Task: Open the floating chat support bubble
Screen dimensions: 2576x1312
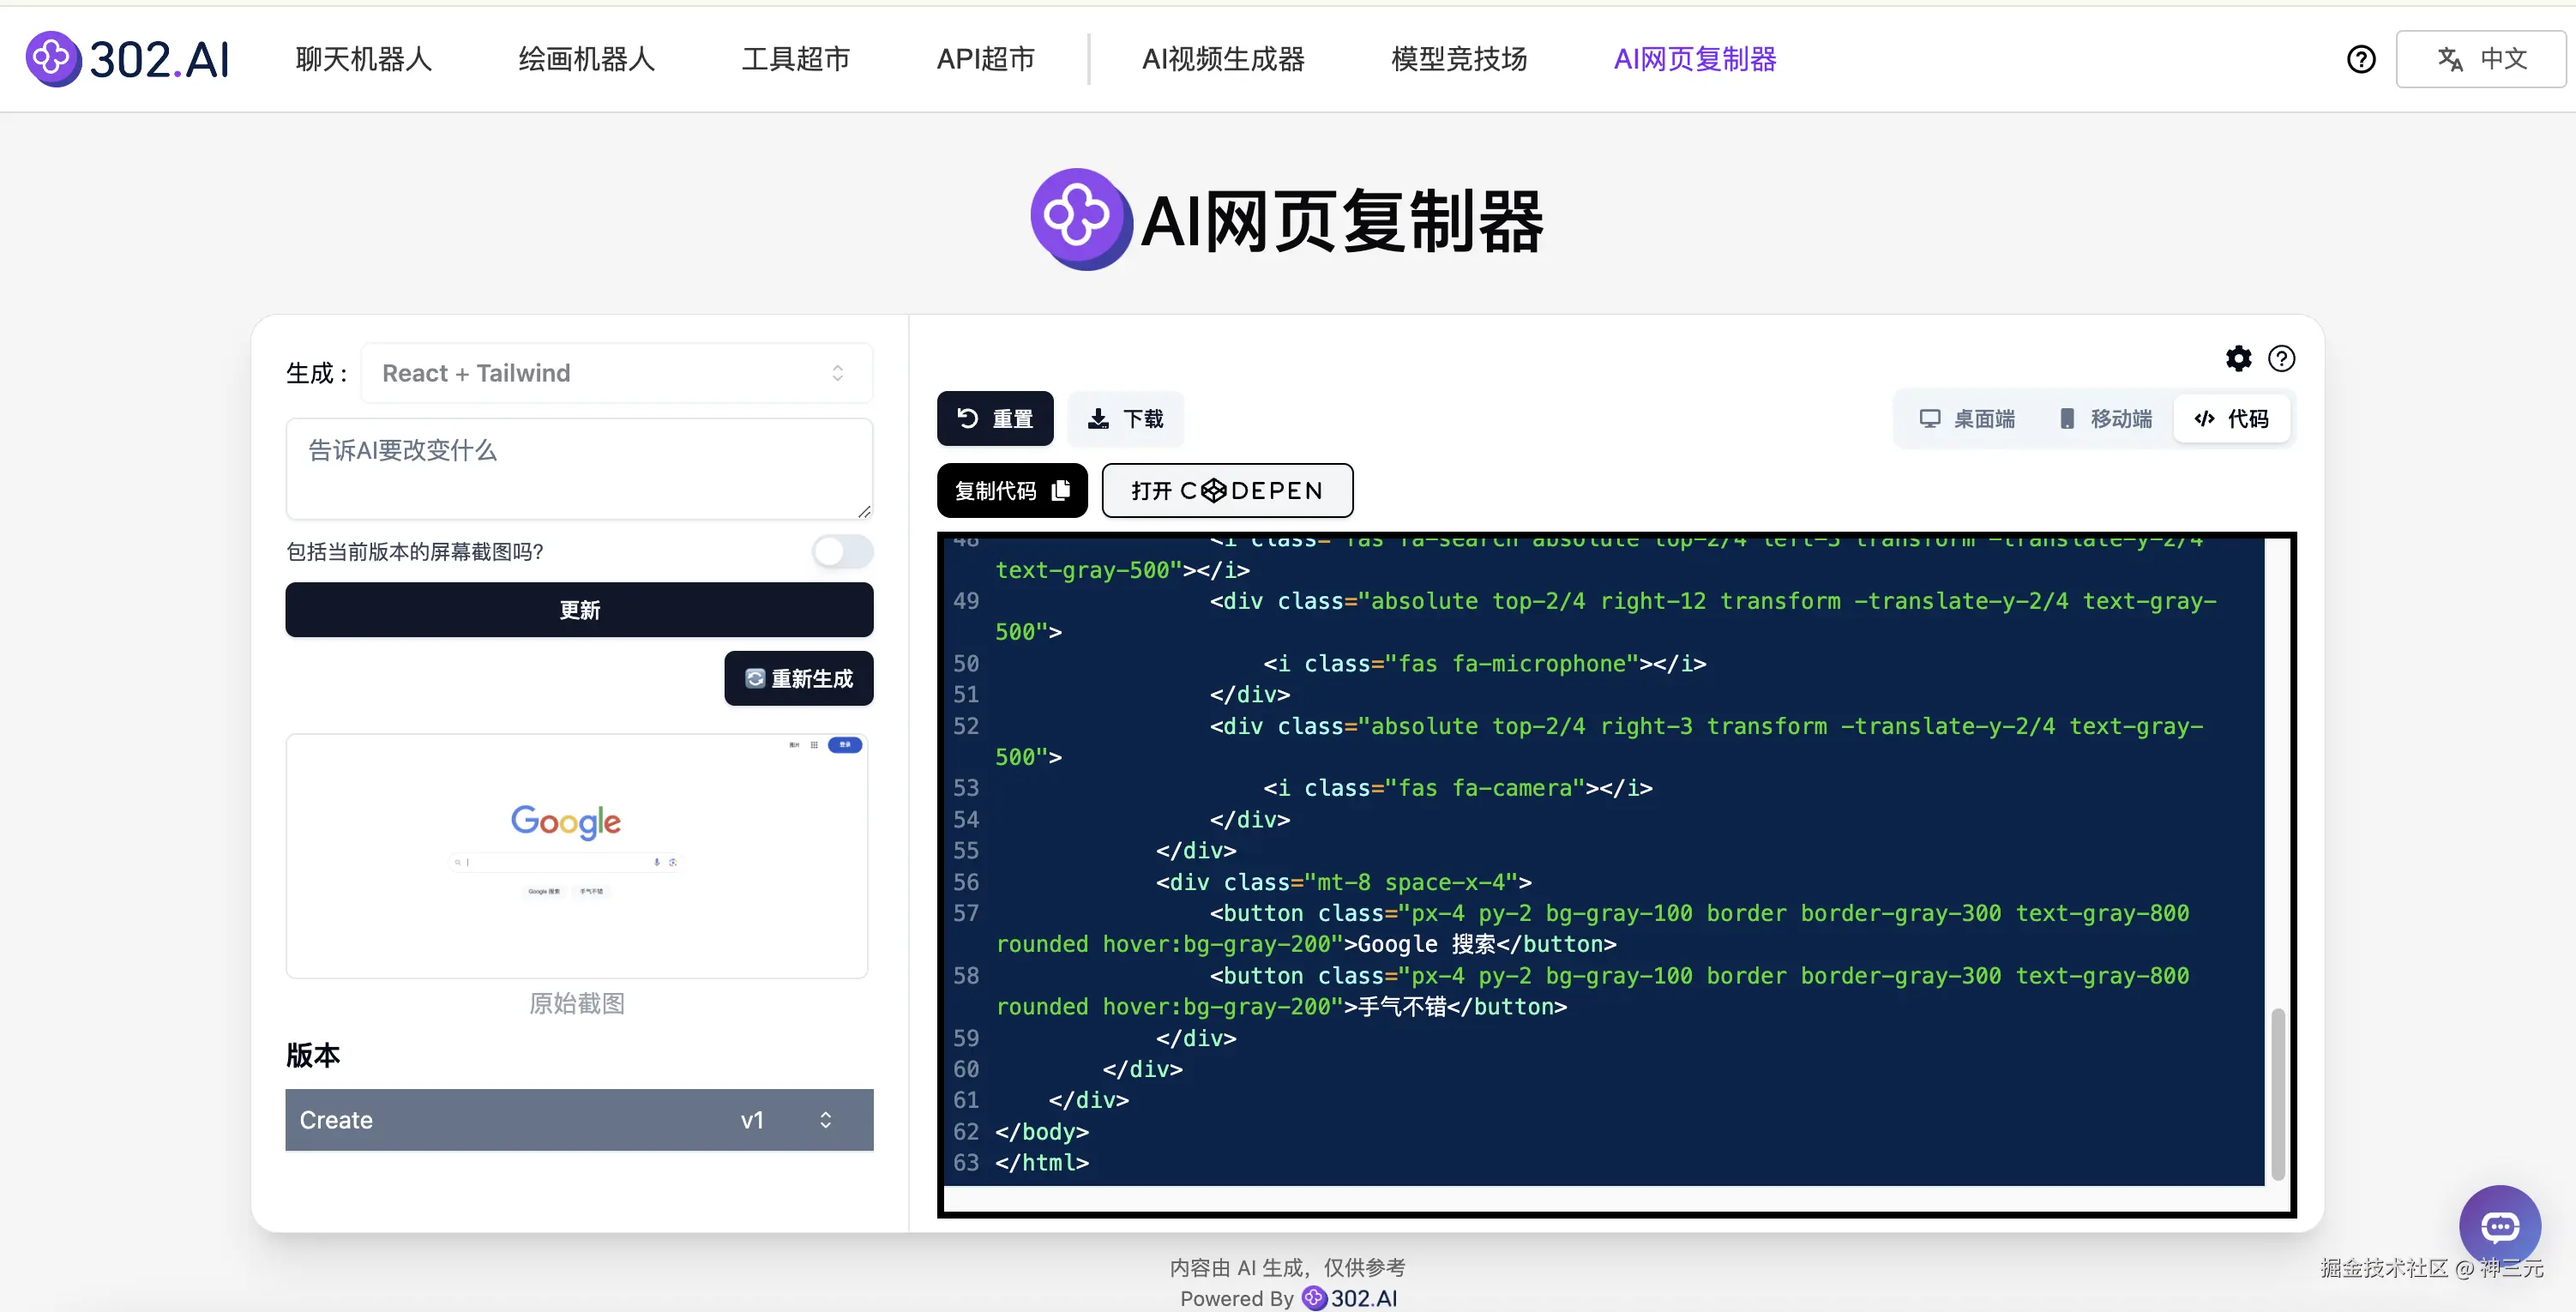Action: [2499, 1226]
